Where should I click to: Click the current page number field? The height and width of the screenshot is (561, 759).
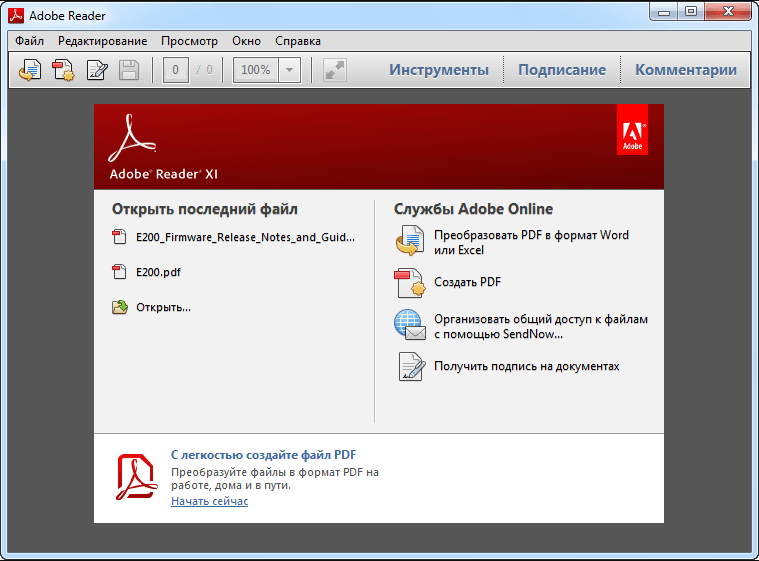pos(175,70)
